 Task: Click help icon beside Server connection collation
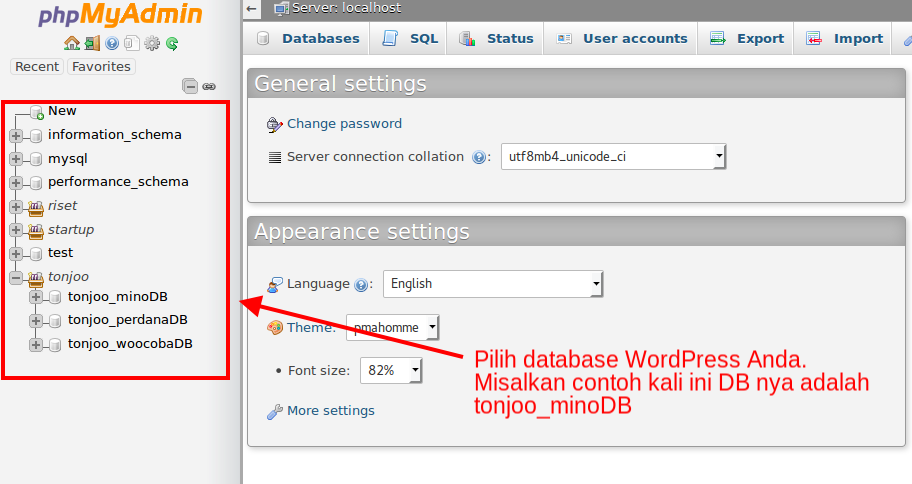(479, 157)
